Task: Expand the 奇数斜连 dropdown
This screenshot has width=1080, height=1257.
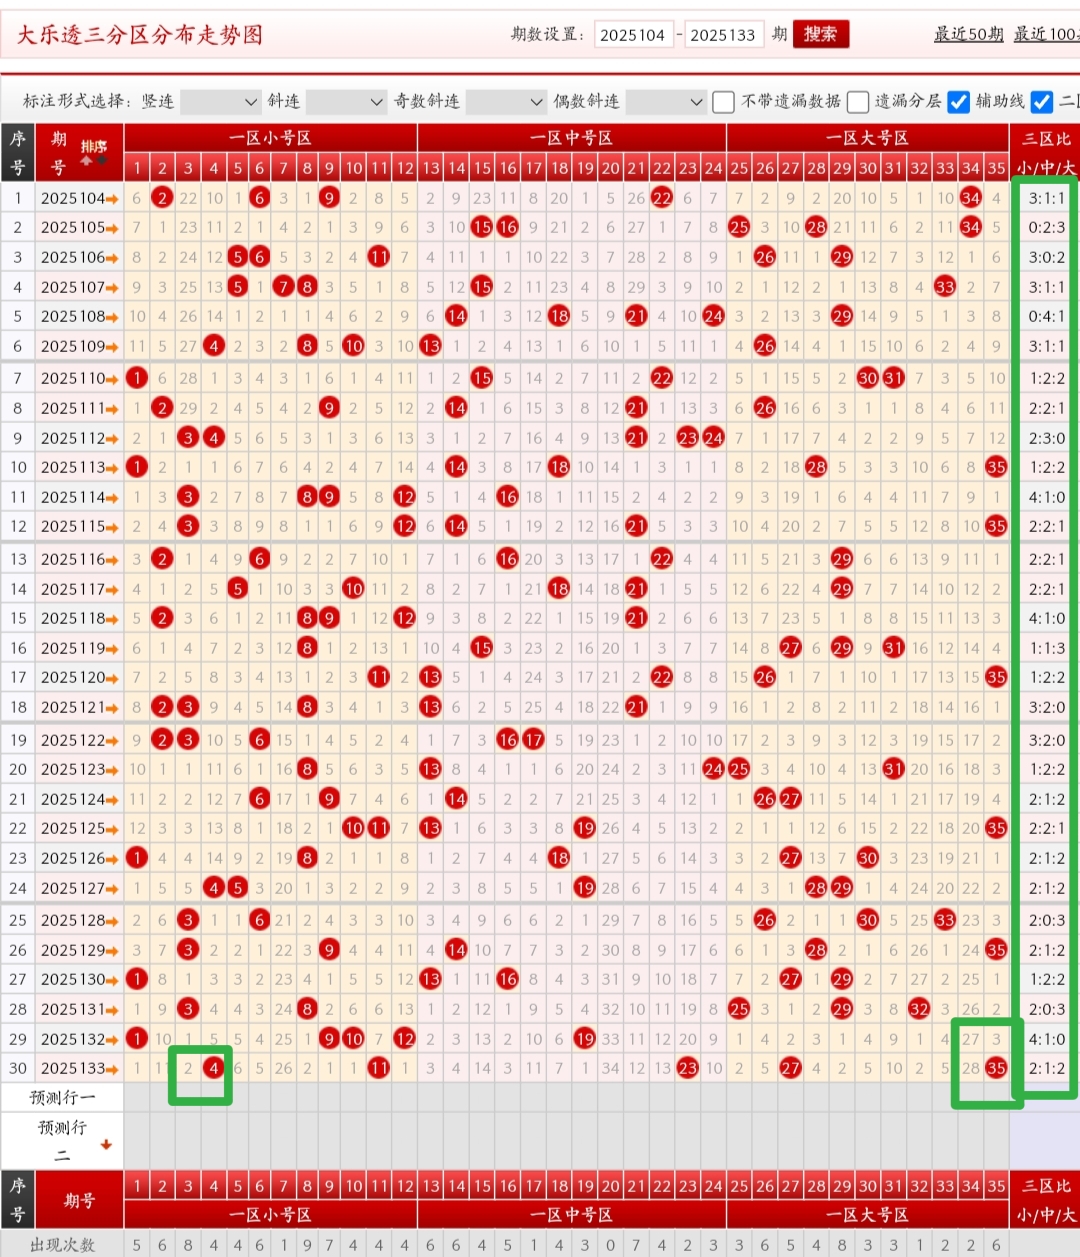Action: 506,102
